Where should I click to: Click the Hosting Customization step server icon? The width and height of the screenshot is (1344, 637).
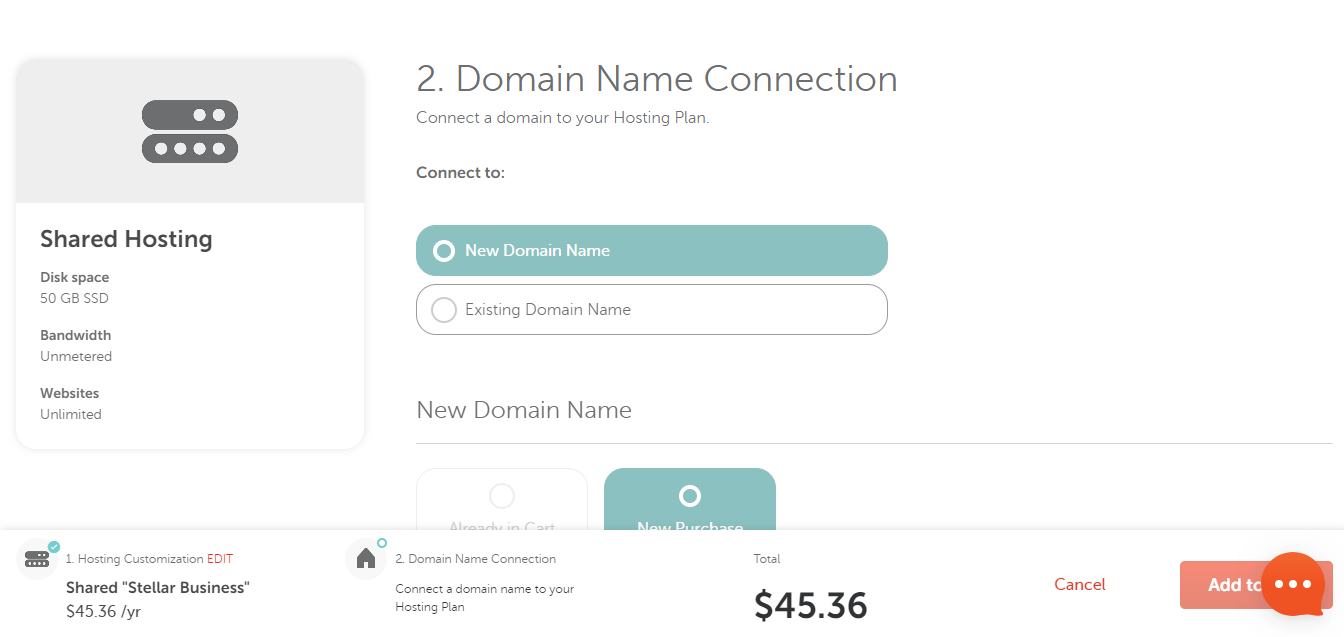[38, 559]
